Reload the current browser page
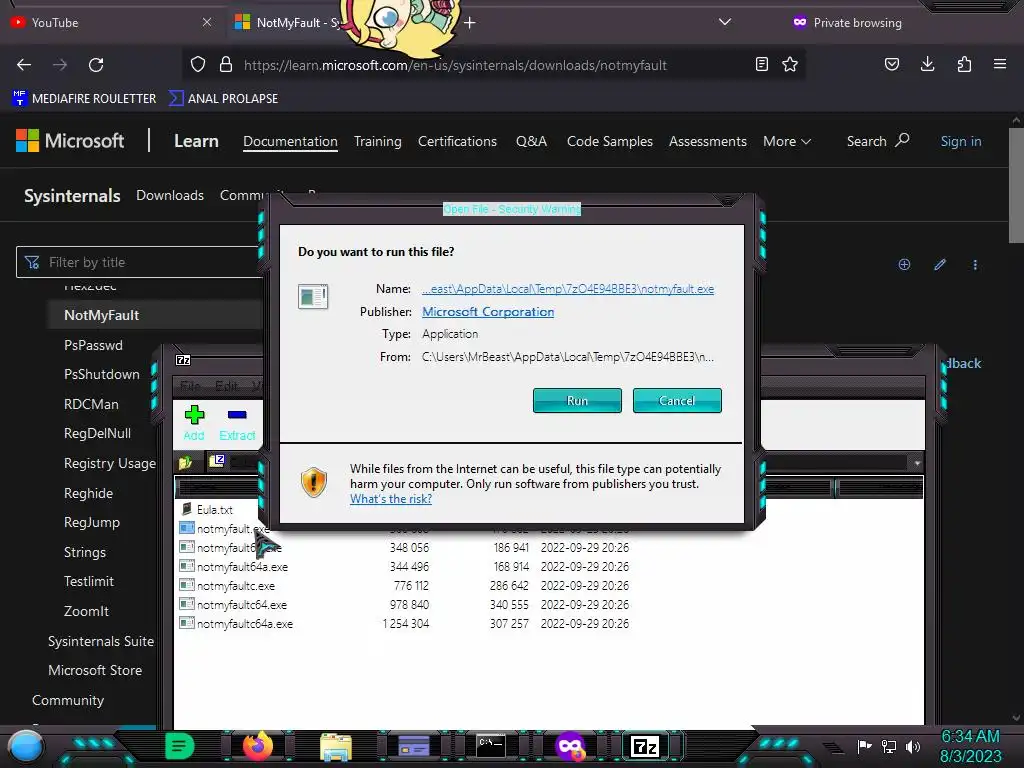The width and height of the screenshot is (1024, 768). (x=96, y=65)
